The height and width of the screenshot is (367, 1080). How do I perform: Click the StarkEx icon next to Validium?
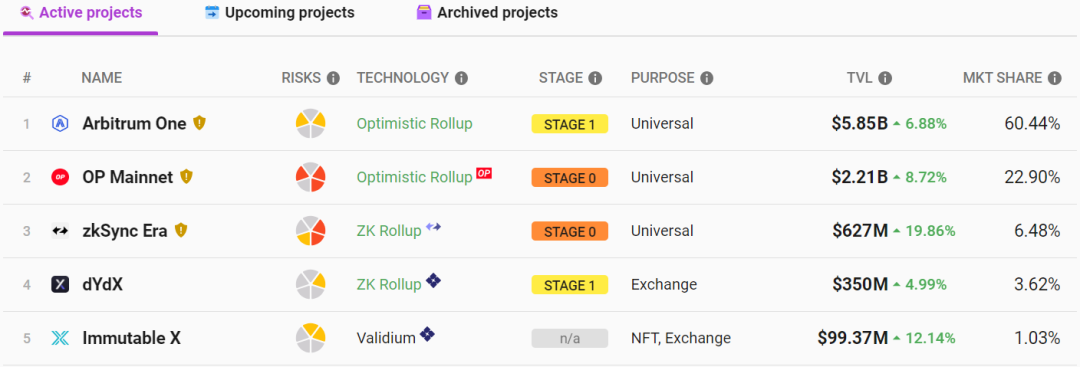tap(428, 335)
